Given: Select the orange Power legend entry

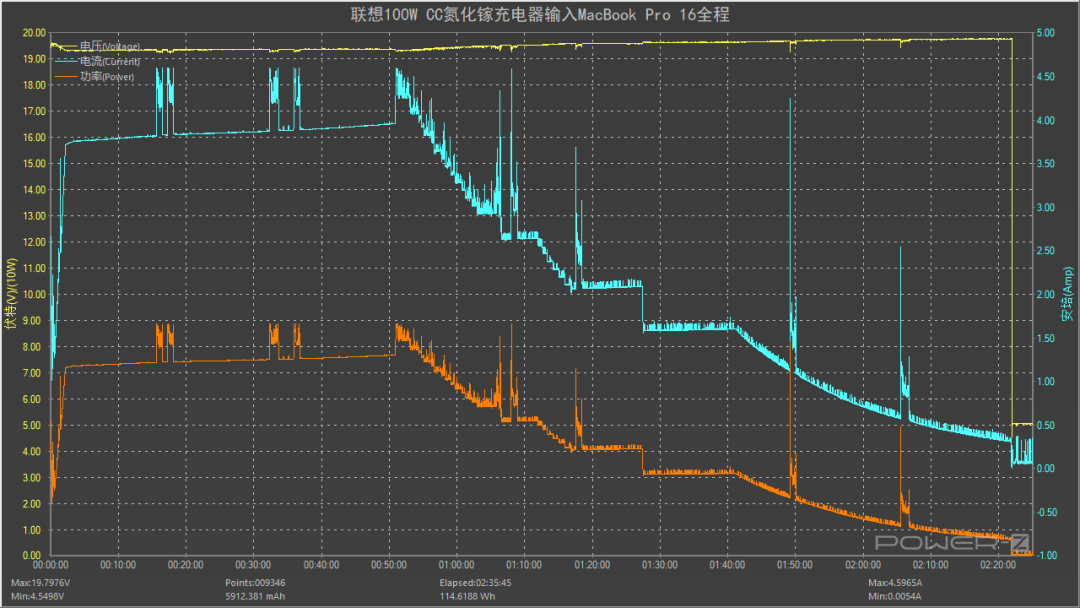Looking at the screenshot, I should pyautogui.click(x=94, y=76).
